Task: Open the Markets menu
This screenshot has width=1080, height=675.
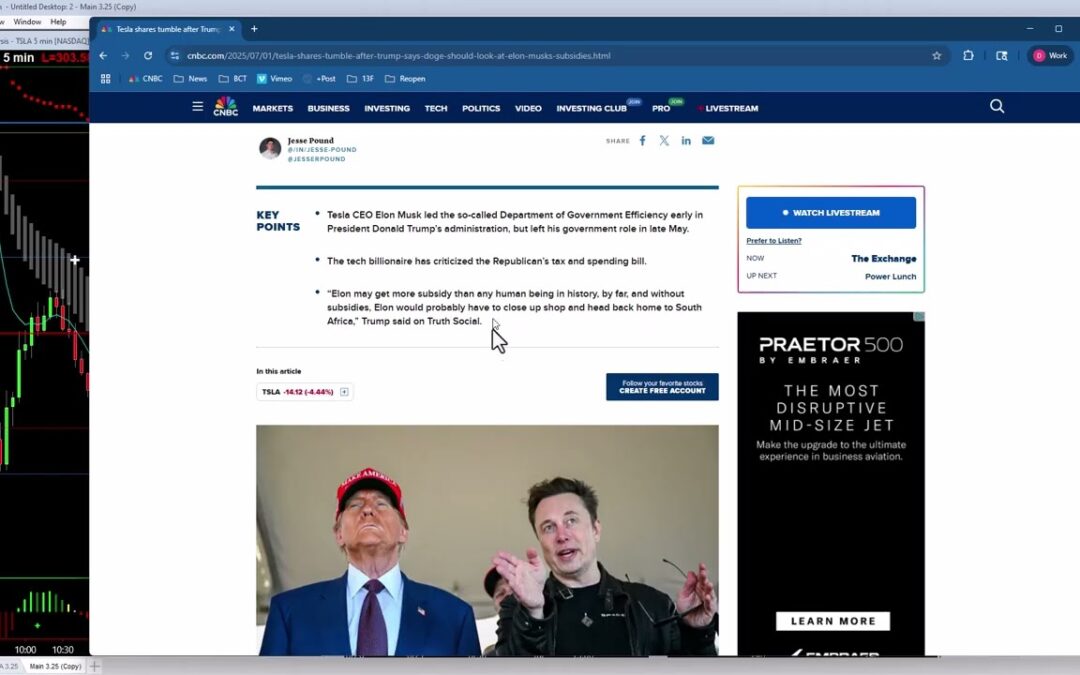Action: pyautogui.click(x=273, y=108)
